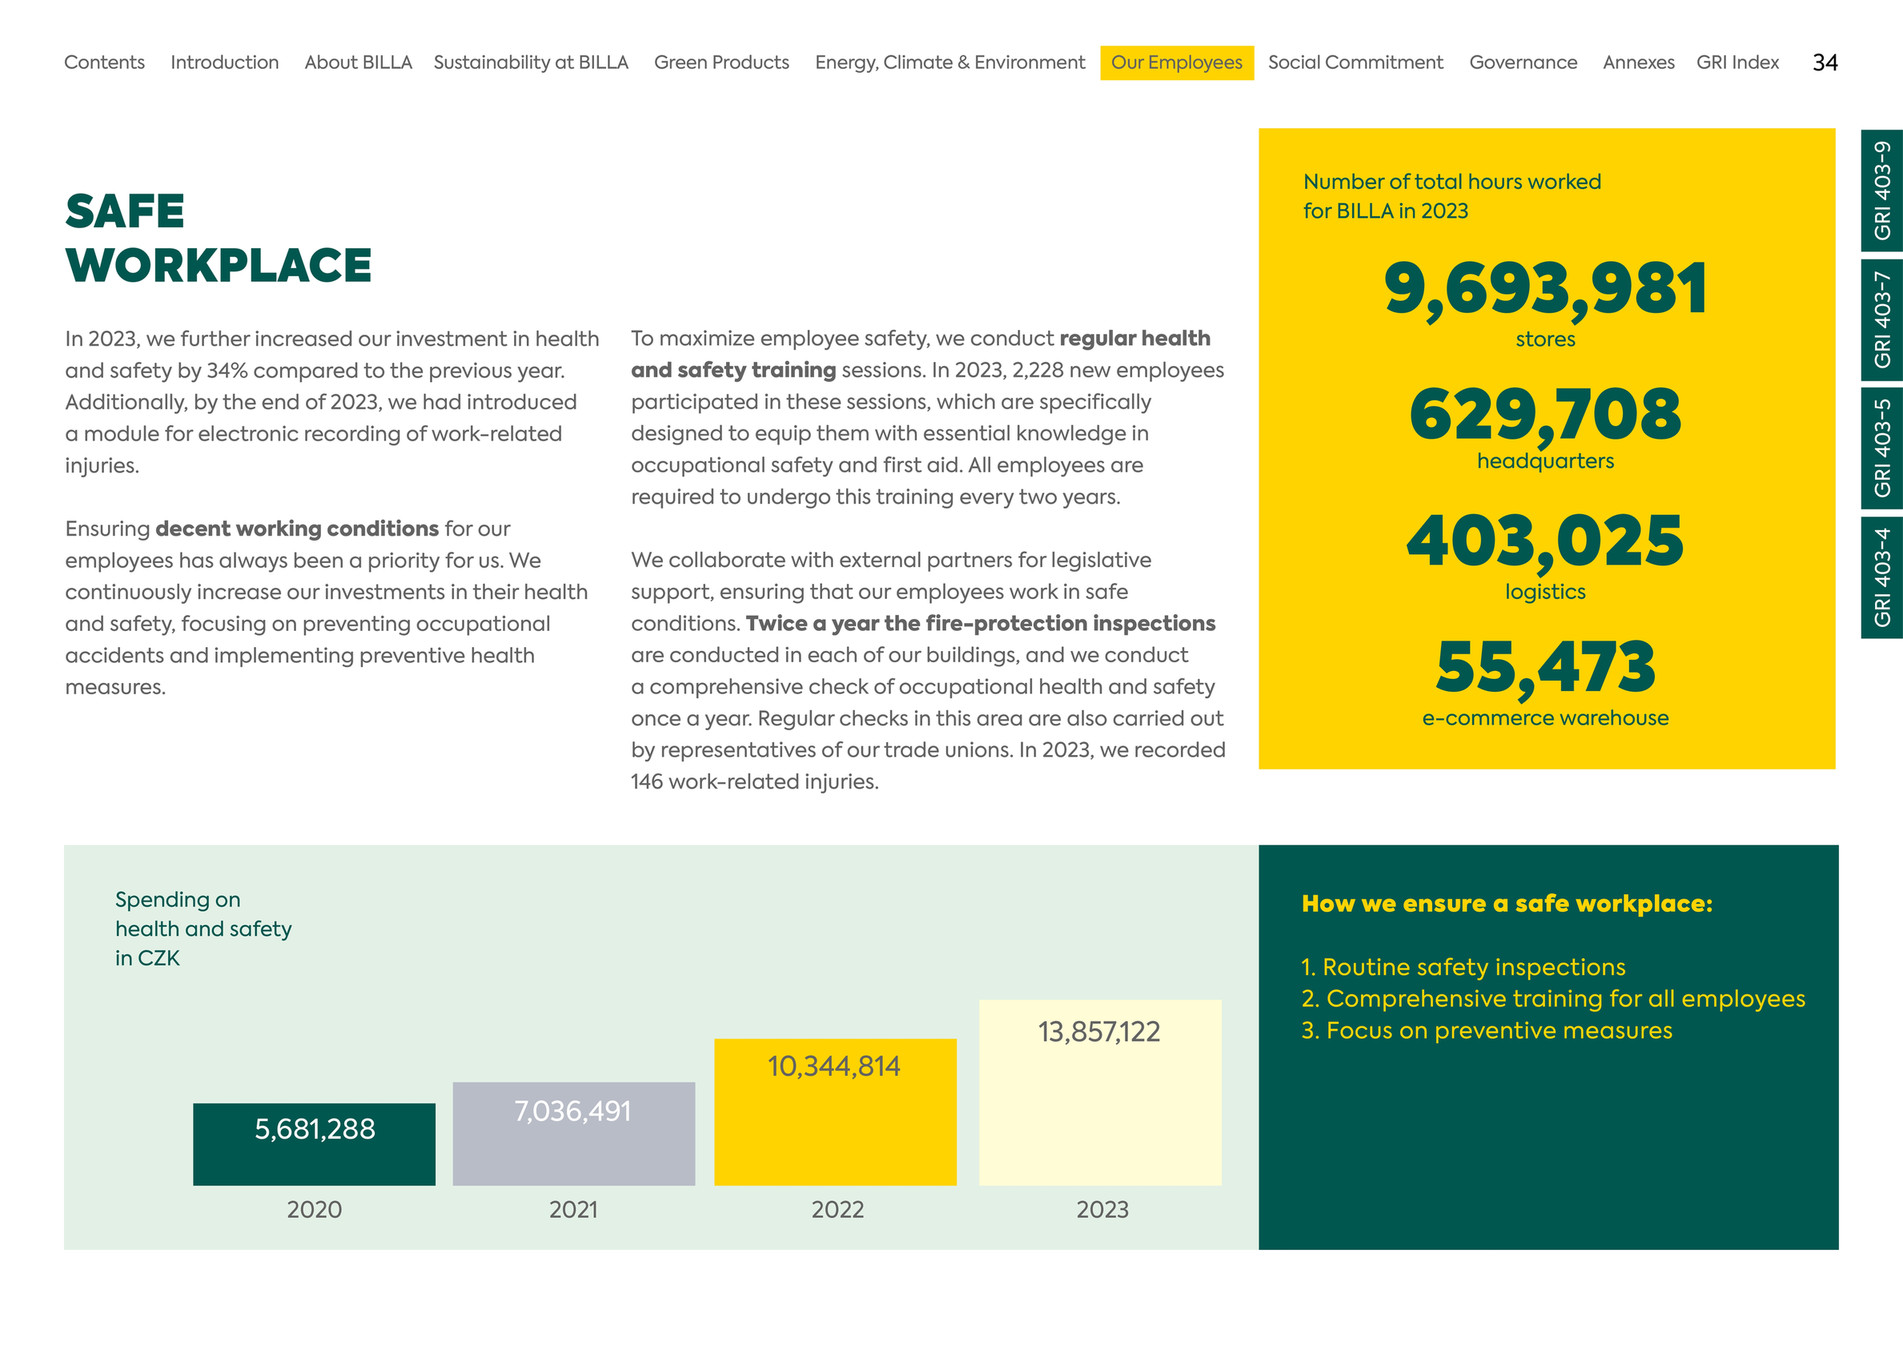
Task: Click the GRI 403-4 side tag
Action: pyautogui.click(x=1882, y=577)
